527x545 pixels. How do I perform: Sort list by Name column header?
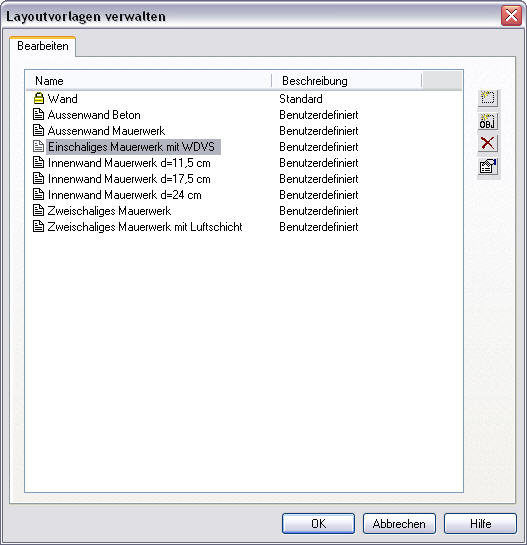coord(149,81)
